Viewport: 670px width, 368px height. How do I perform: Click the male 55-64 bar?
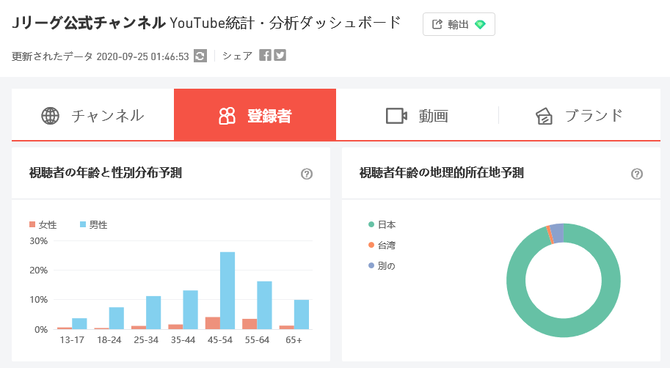[x=264, y=305]
